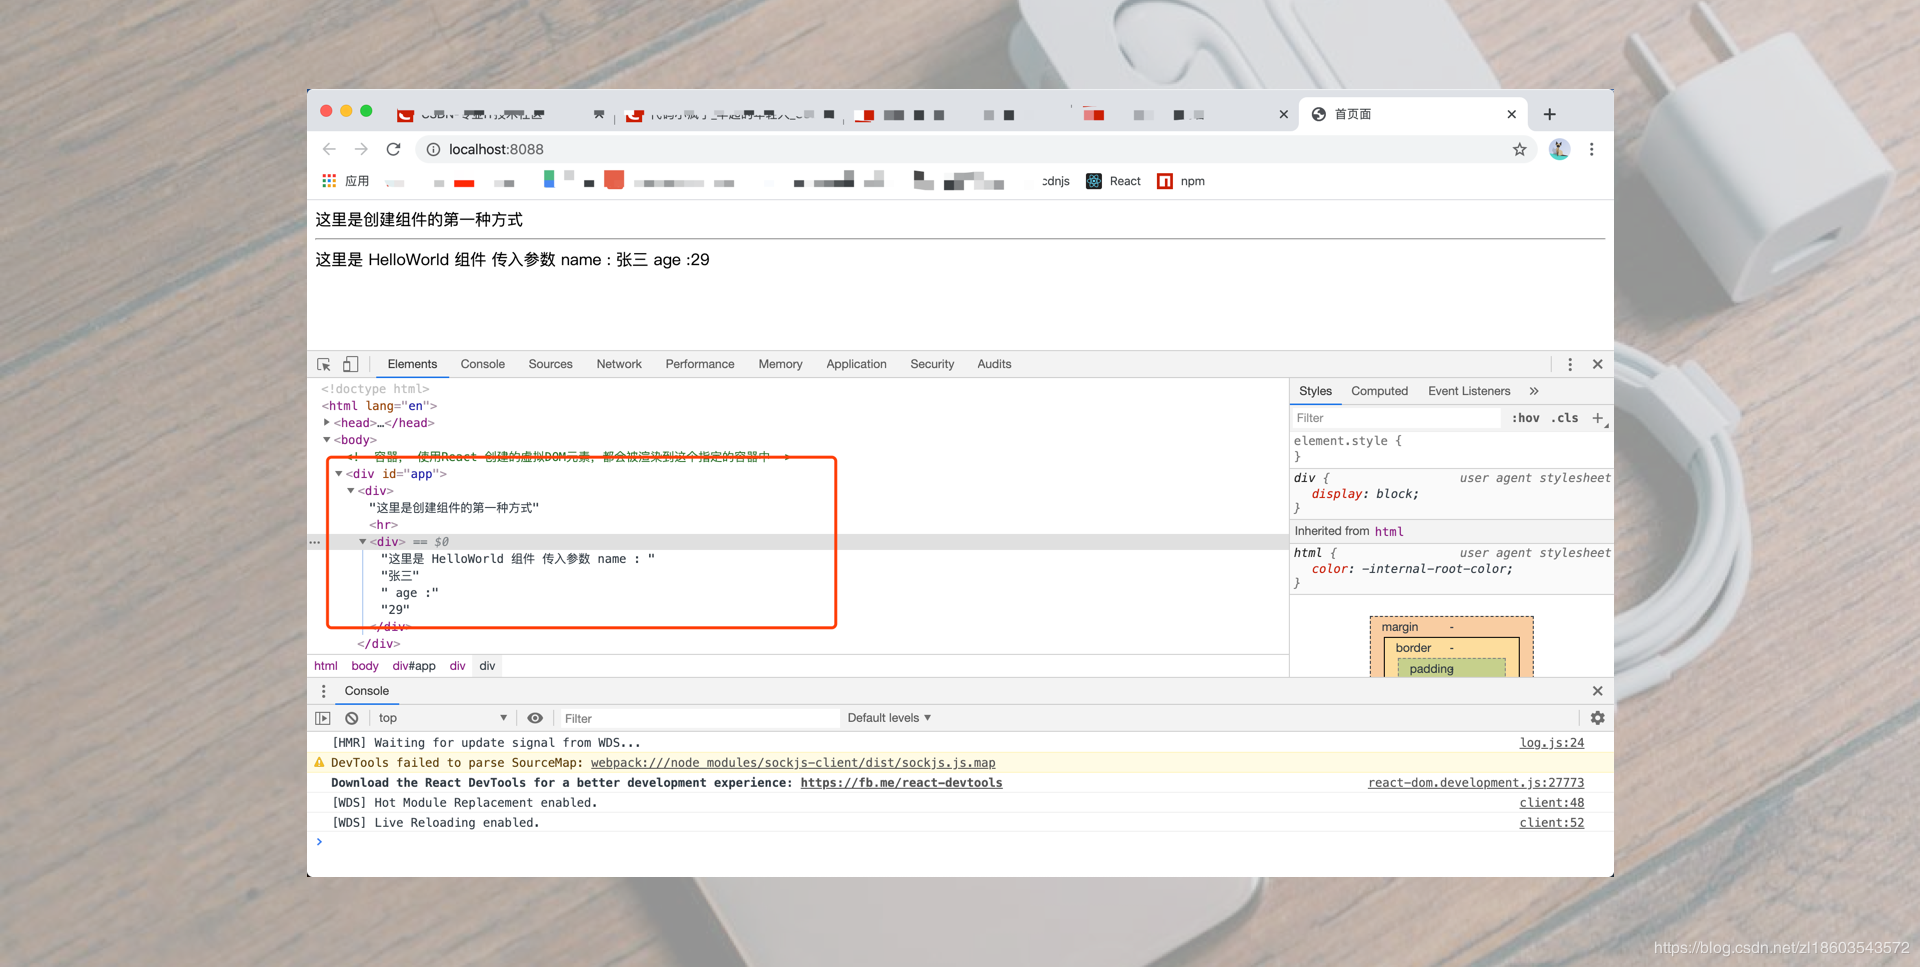This screenshot has width=1920, height=967.
Task: Collapse the div id=app node
Action: pyautogui.click(x=339, y=474)
